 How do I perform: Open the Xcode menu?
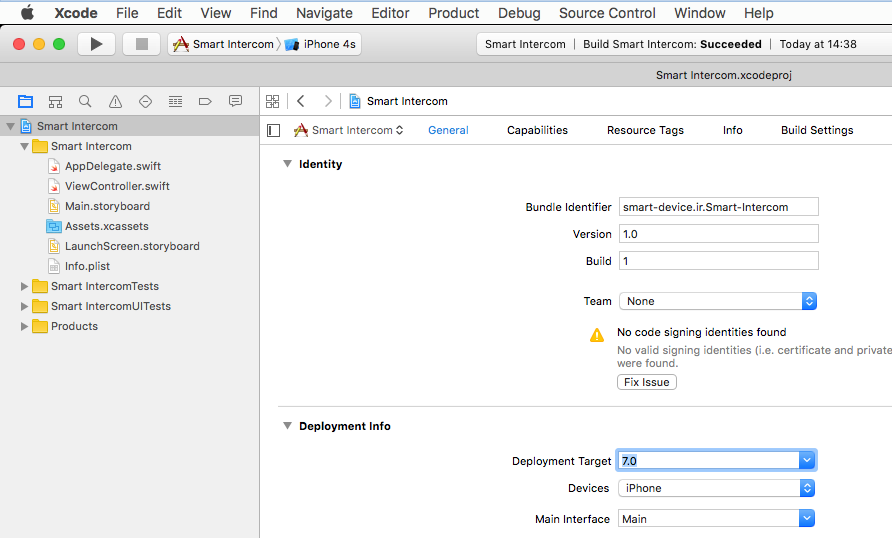tap(76, 13)
